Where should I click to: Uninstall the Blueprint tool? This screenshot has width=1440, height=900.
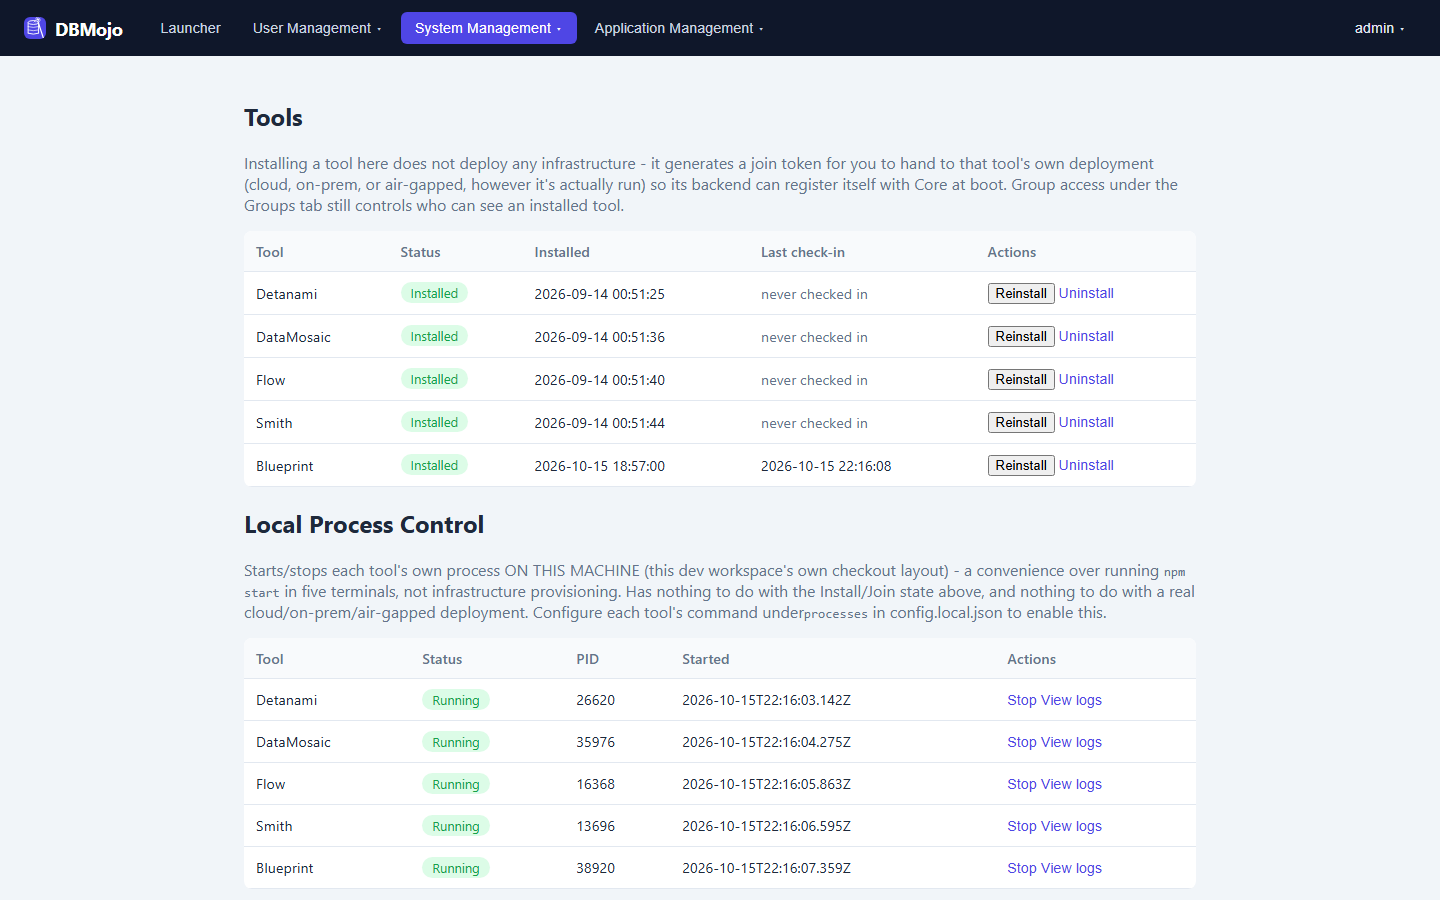click(1086, 465)
